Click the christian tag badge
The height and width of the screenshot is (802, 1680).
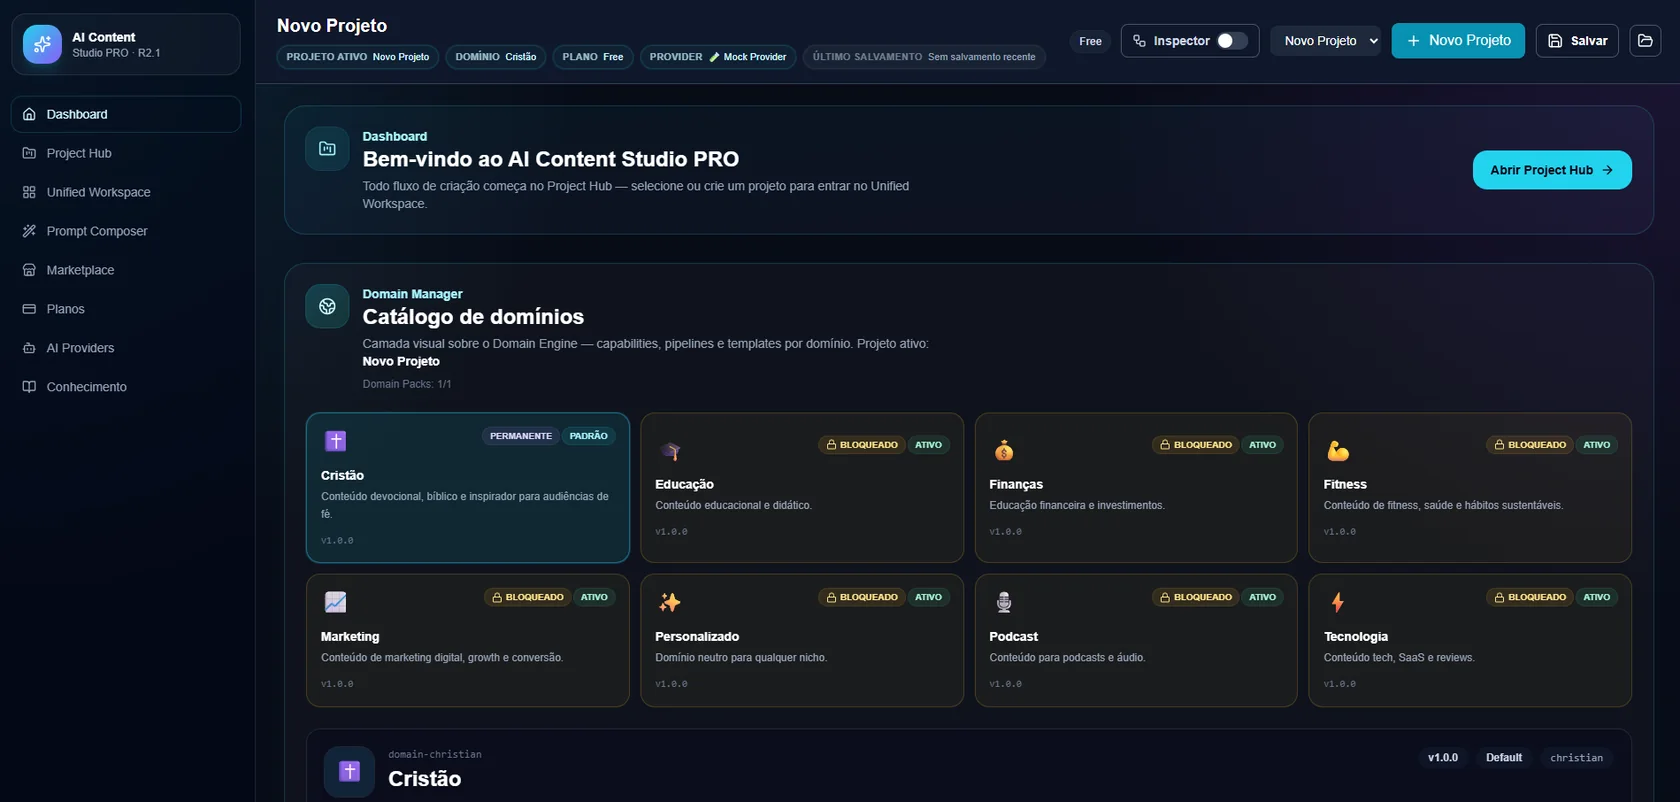[x=1576, y=758]
